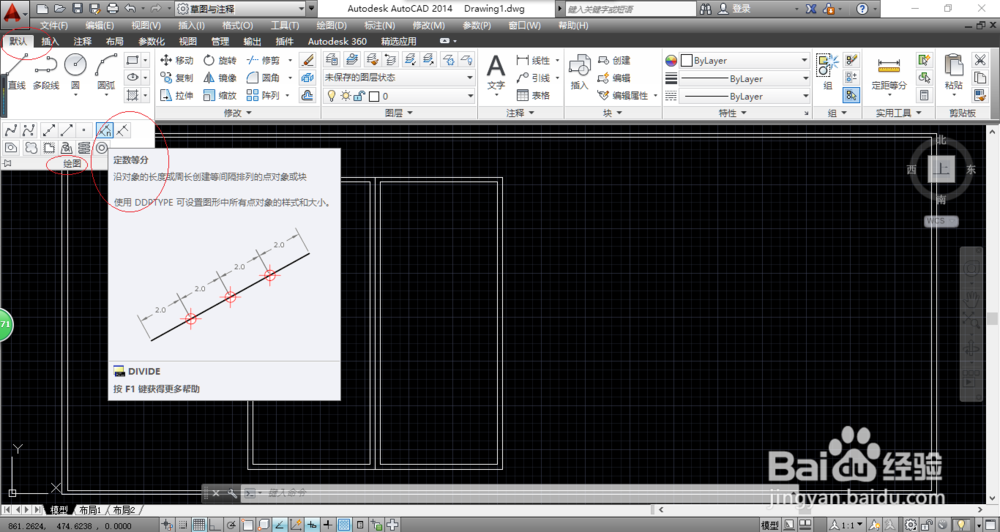Image resolution: width=1000 pixels, height=532 pixels.
Task: Toggle polar tracking in status bar
Action: click(231, 525)
